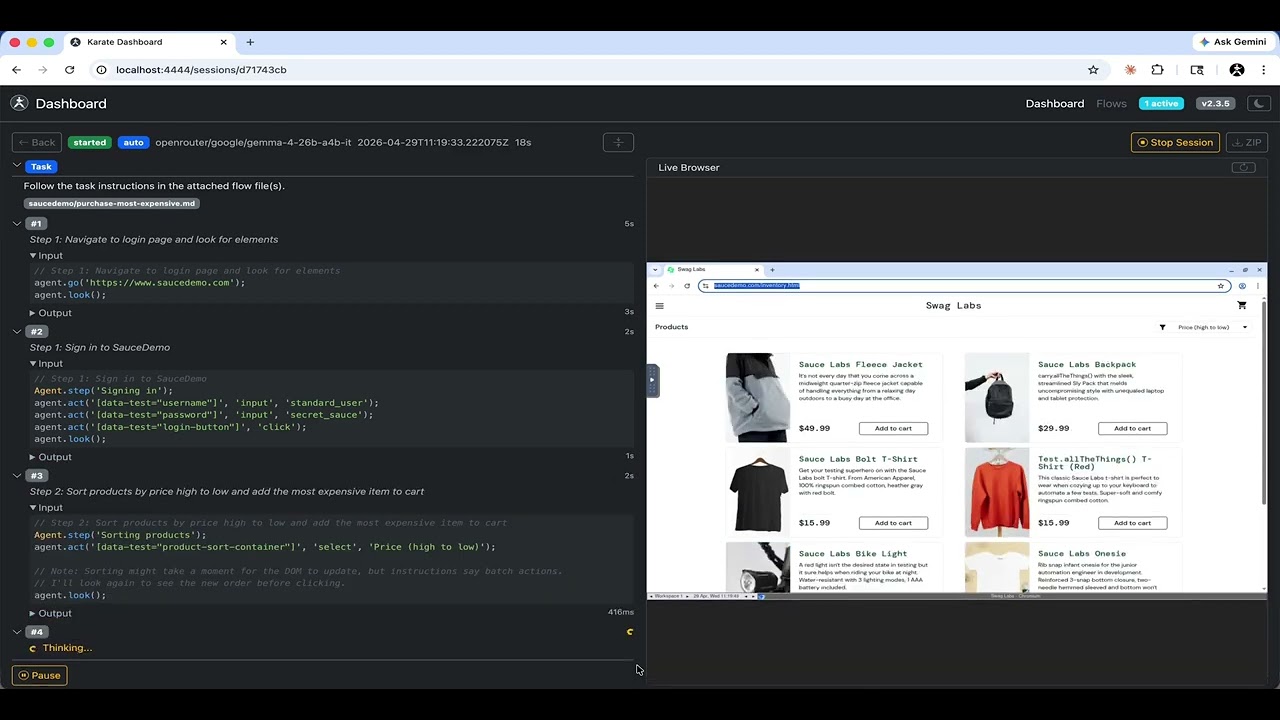Go Back to sessions list
Viewport: 1280px width, 720px height.
coord(36,142)
